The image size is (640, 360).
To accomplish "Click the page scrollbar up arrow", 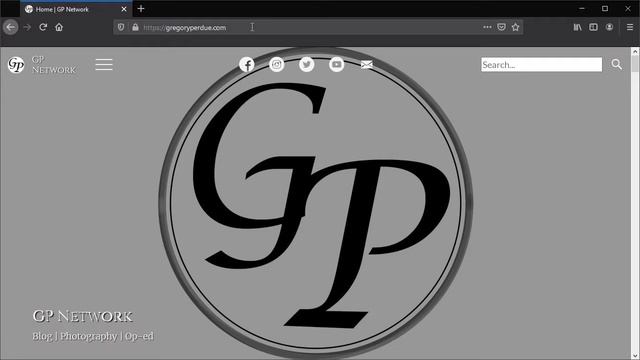I will coord(635,51).
